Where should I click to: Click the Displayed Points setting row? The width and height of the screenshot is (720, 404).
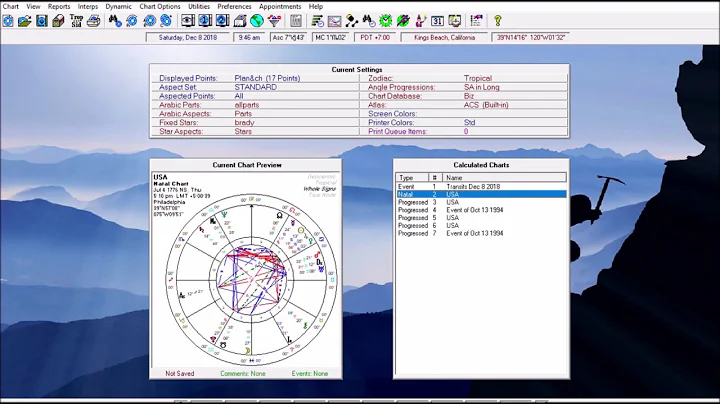click(255, 78)
